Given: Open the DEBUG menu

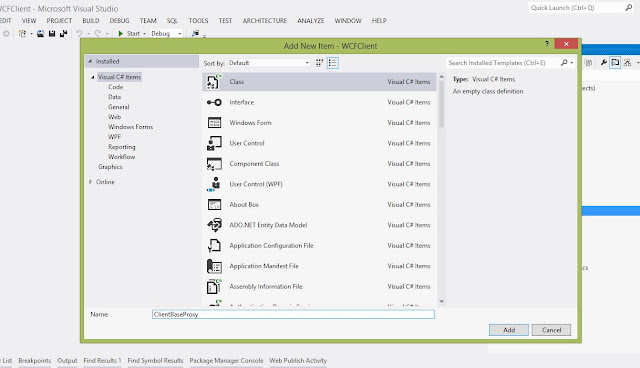Looking at the screenshot, I should pyautogui.click(x=119, y=20).
